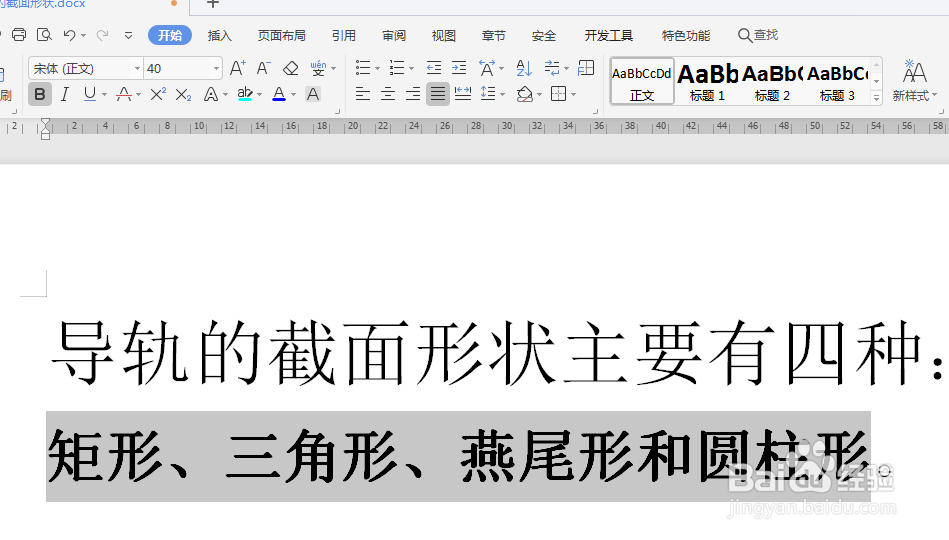This screenshot has width=949, height=540.
Task: Apply character shading A icon
Action: (x=313, y=94)
